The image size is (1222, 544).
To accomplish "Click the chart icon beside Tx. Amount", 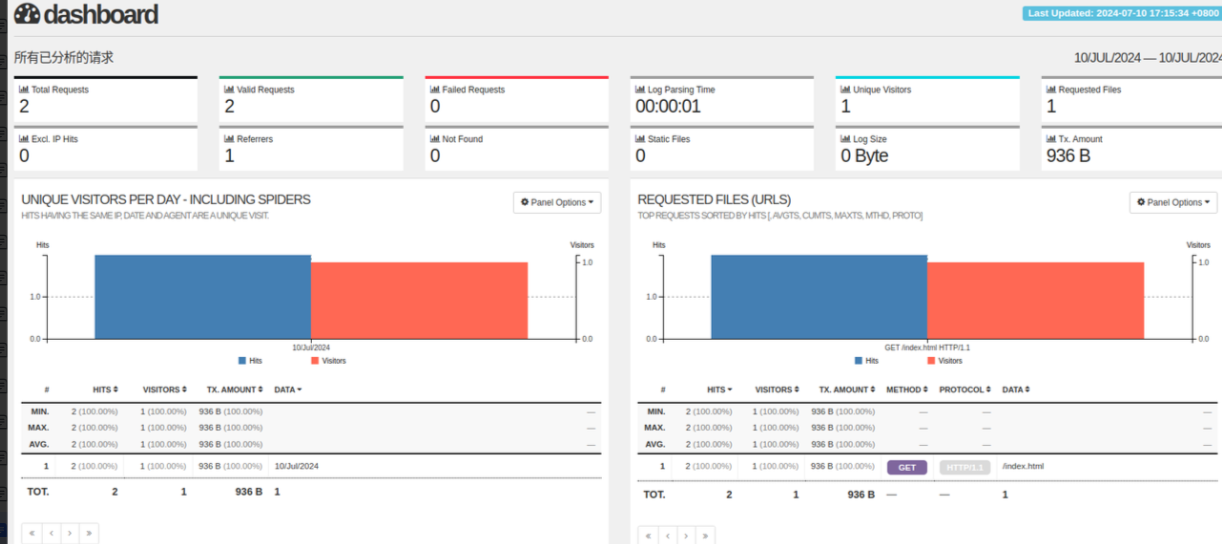I will (1052, 139).
